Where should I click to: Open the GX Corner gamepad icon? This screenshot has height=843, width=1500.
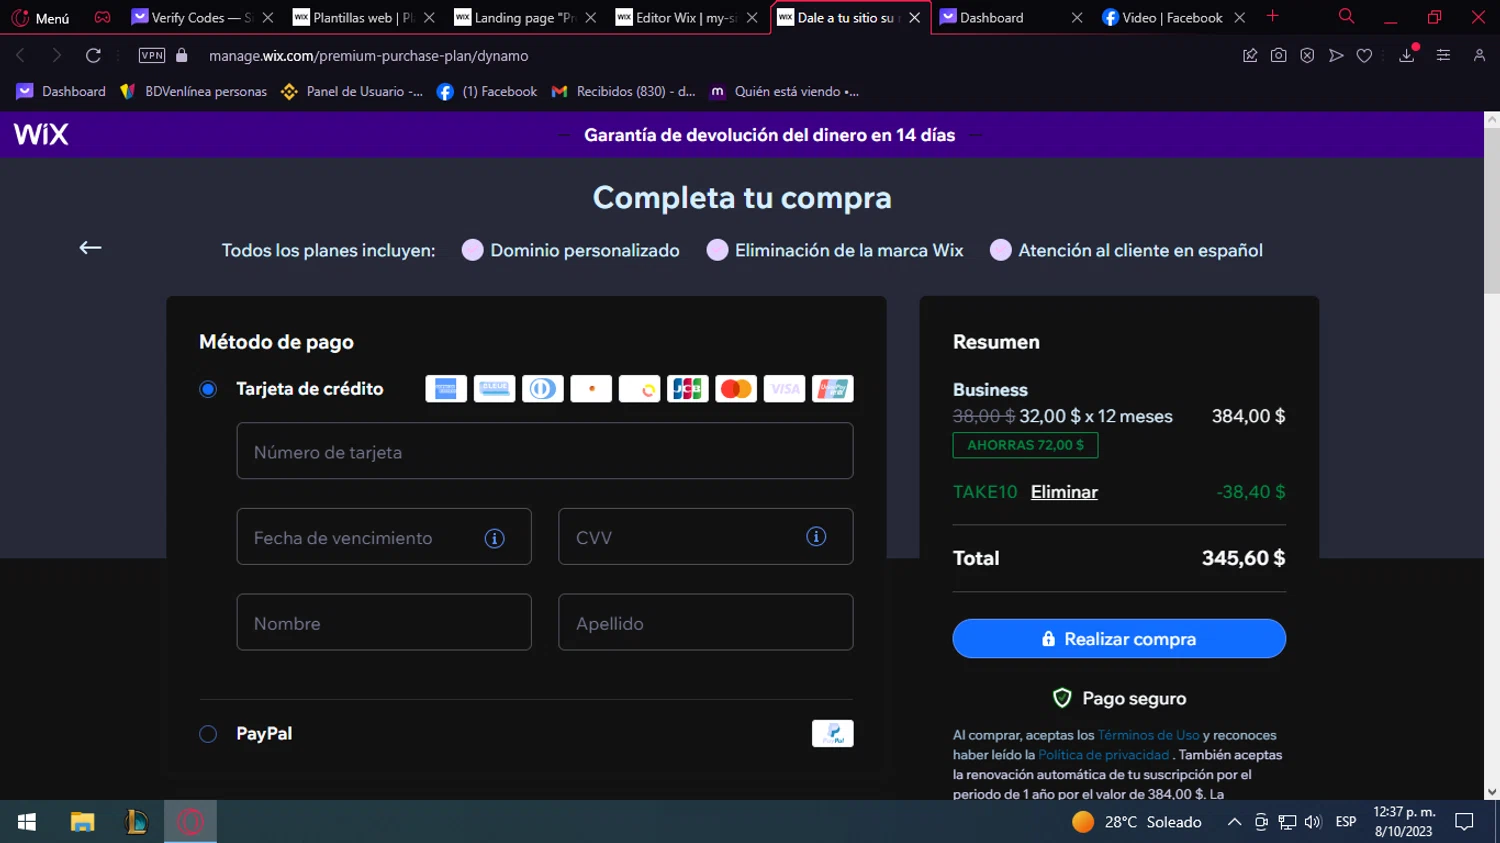pos(102,17)
